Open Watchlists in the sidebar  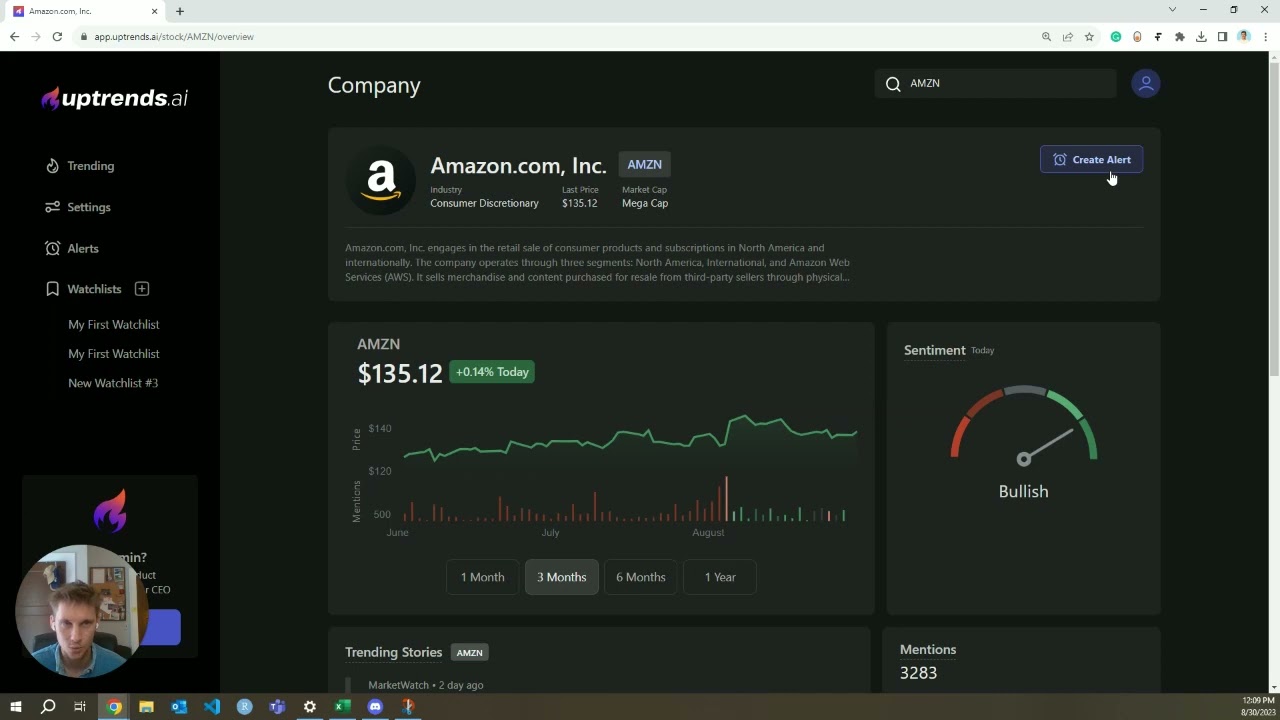point(83,289)
